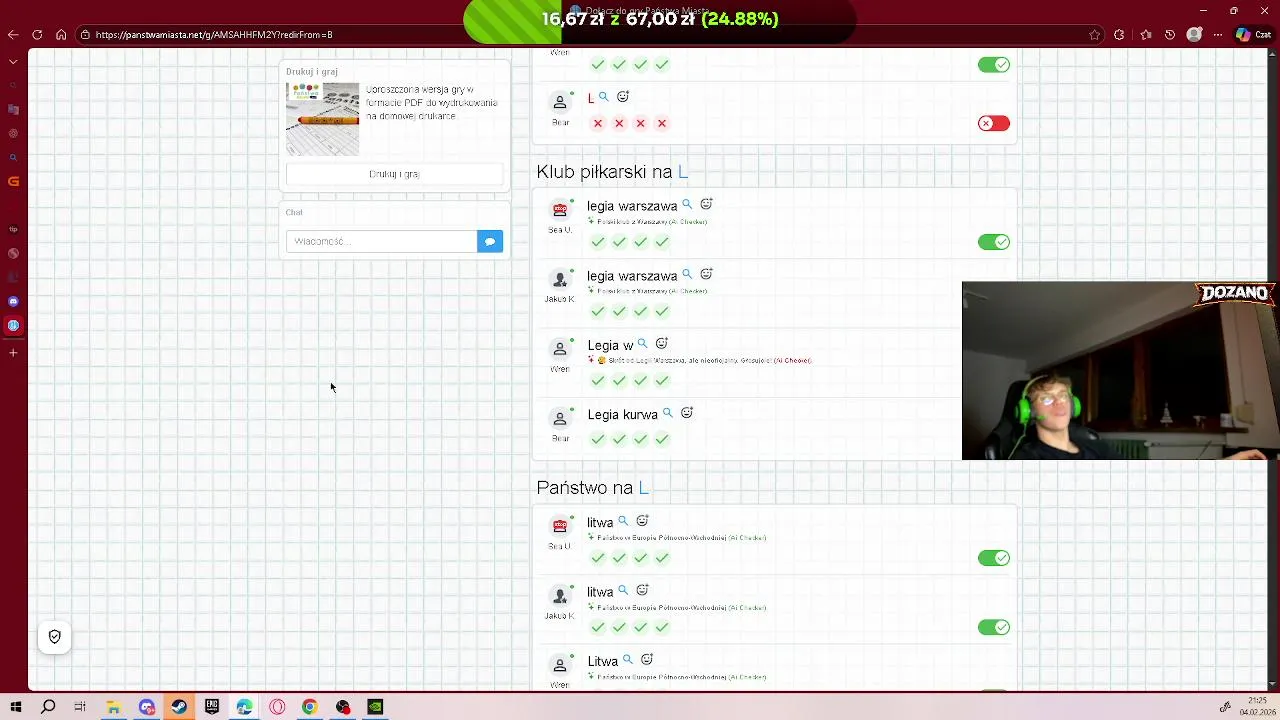Click answer text 'Legia kurwa'

coord(623,414)
